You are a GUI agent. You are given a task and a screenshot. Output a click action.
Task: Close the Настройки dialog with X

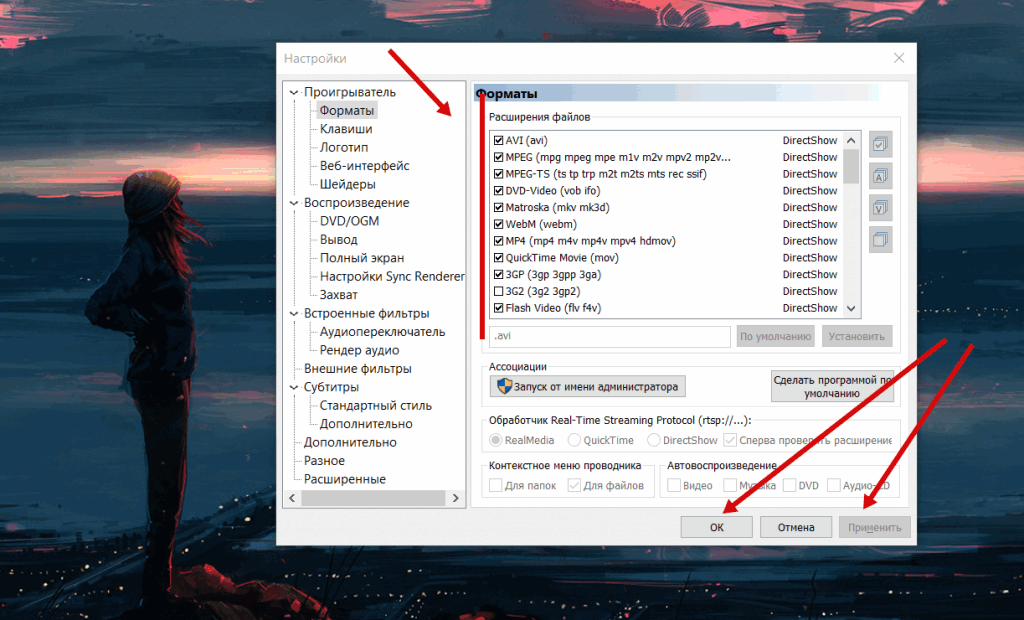point(898,59)
